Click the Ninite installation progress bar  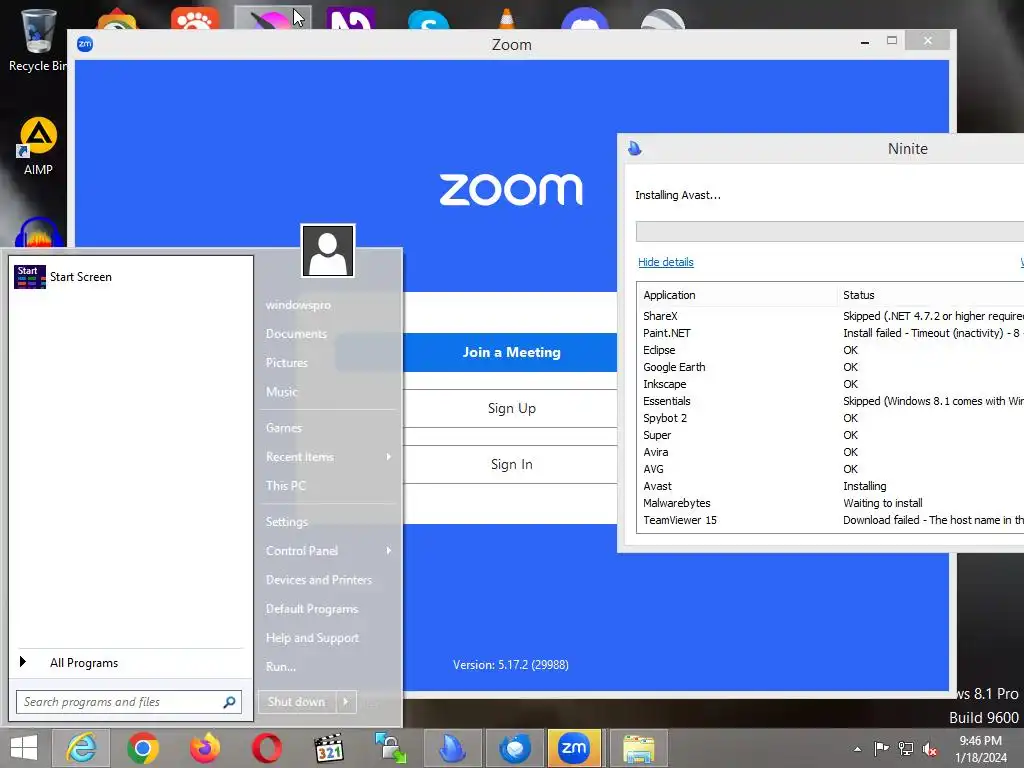coord(830,232)
